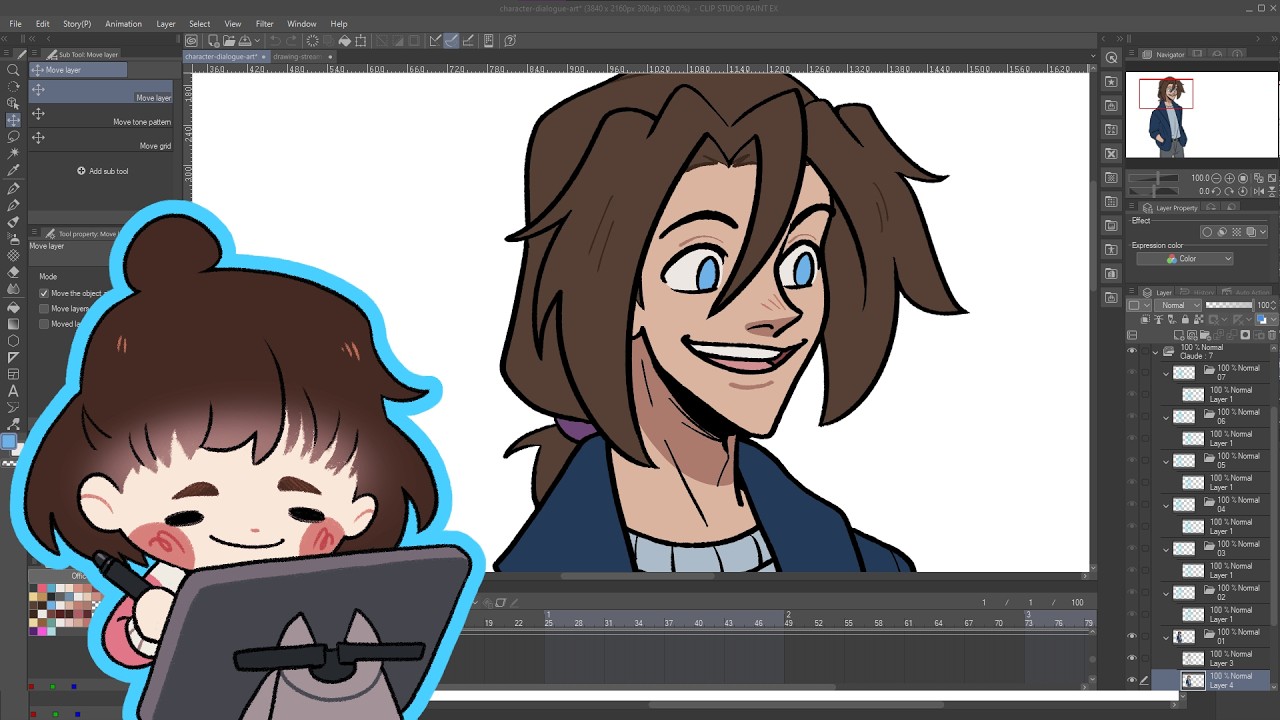The width and height of the screenshot is (1280, 720).
Task: Collapse the Claude : 7 folder
Action: tap(1155, 352)
